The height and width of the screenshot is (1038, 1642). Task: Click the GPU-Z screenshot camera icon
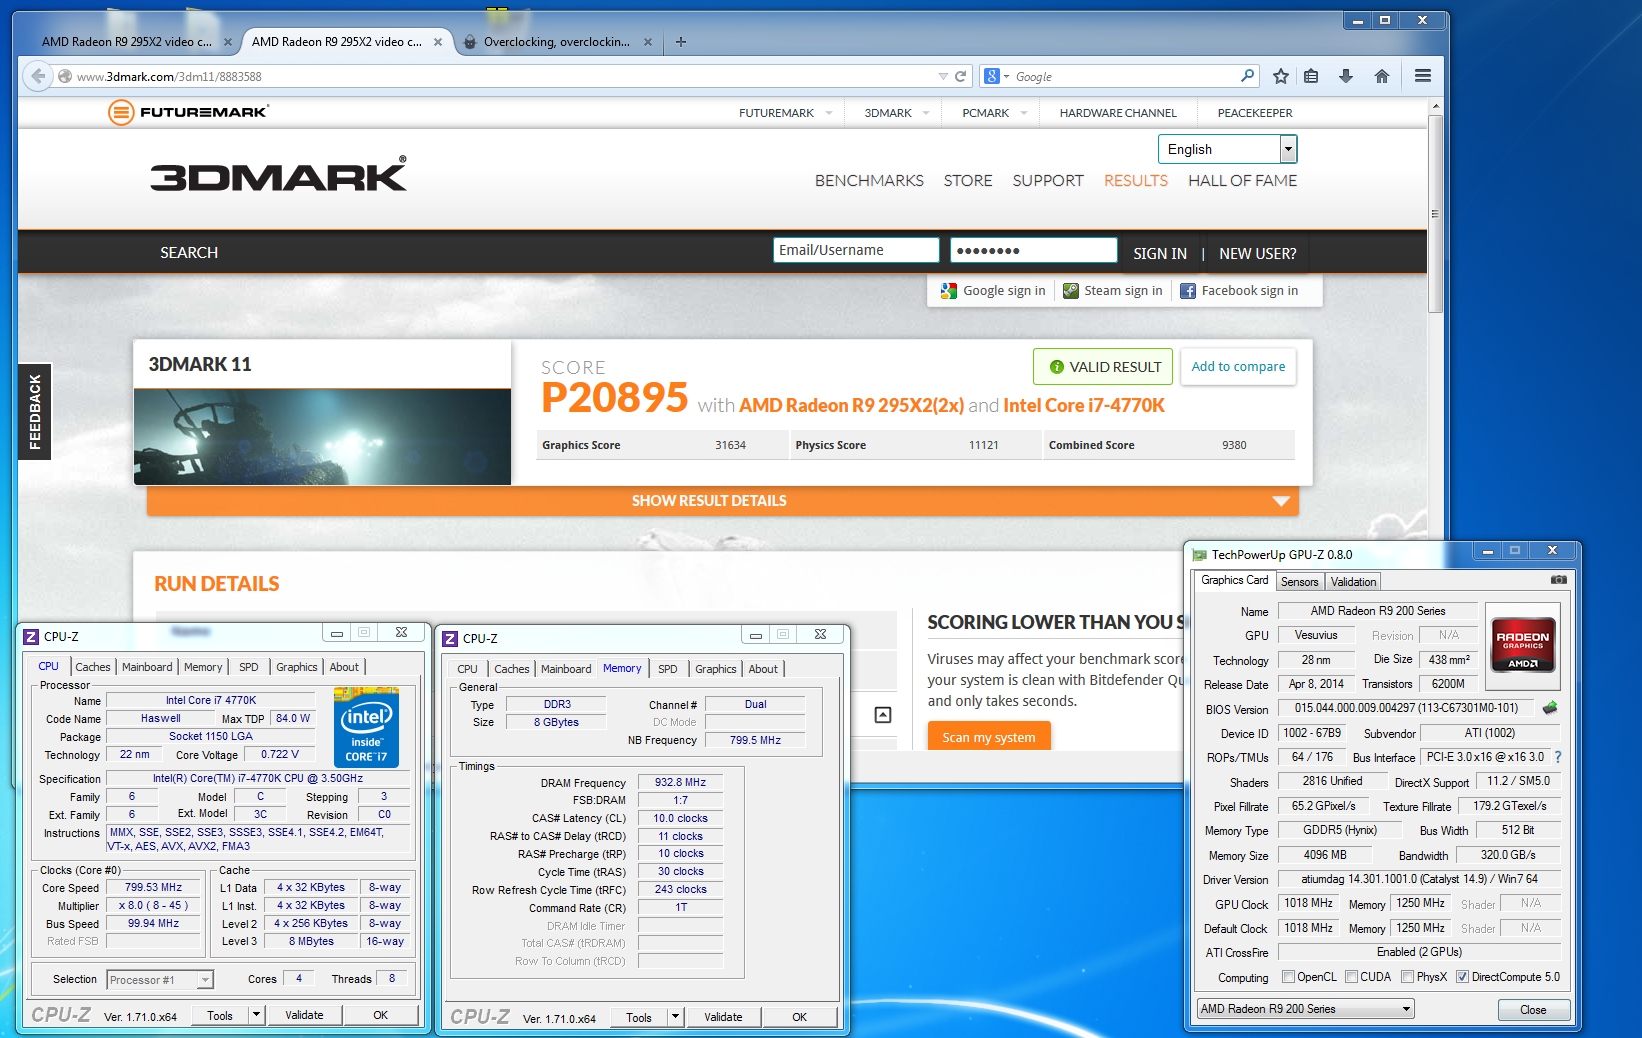click(x=1558, y=580)
